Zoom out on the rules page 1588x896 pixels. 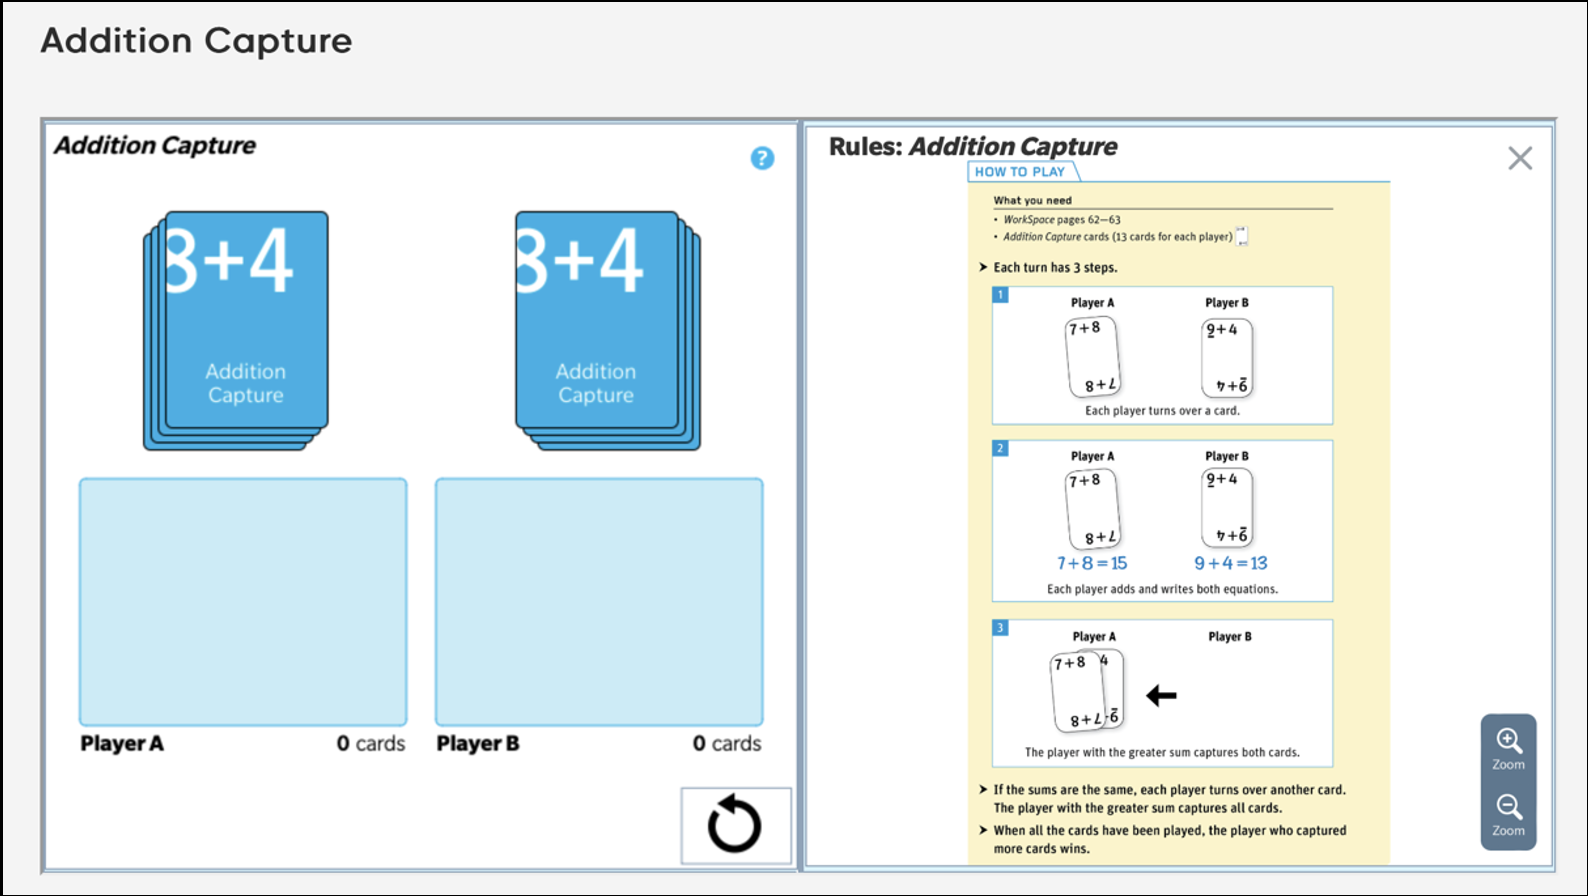pyautogui.click(x=1508, y=814)
